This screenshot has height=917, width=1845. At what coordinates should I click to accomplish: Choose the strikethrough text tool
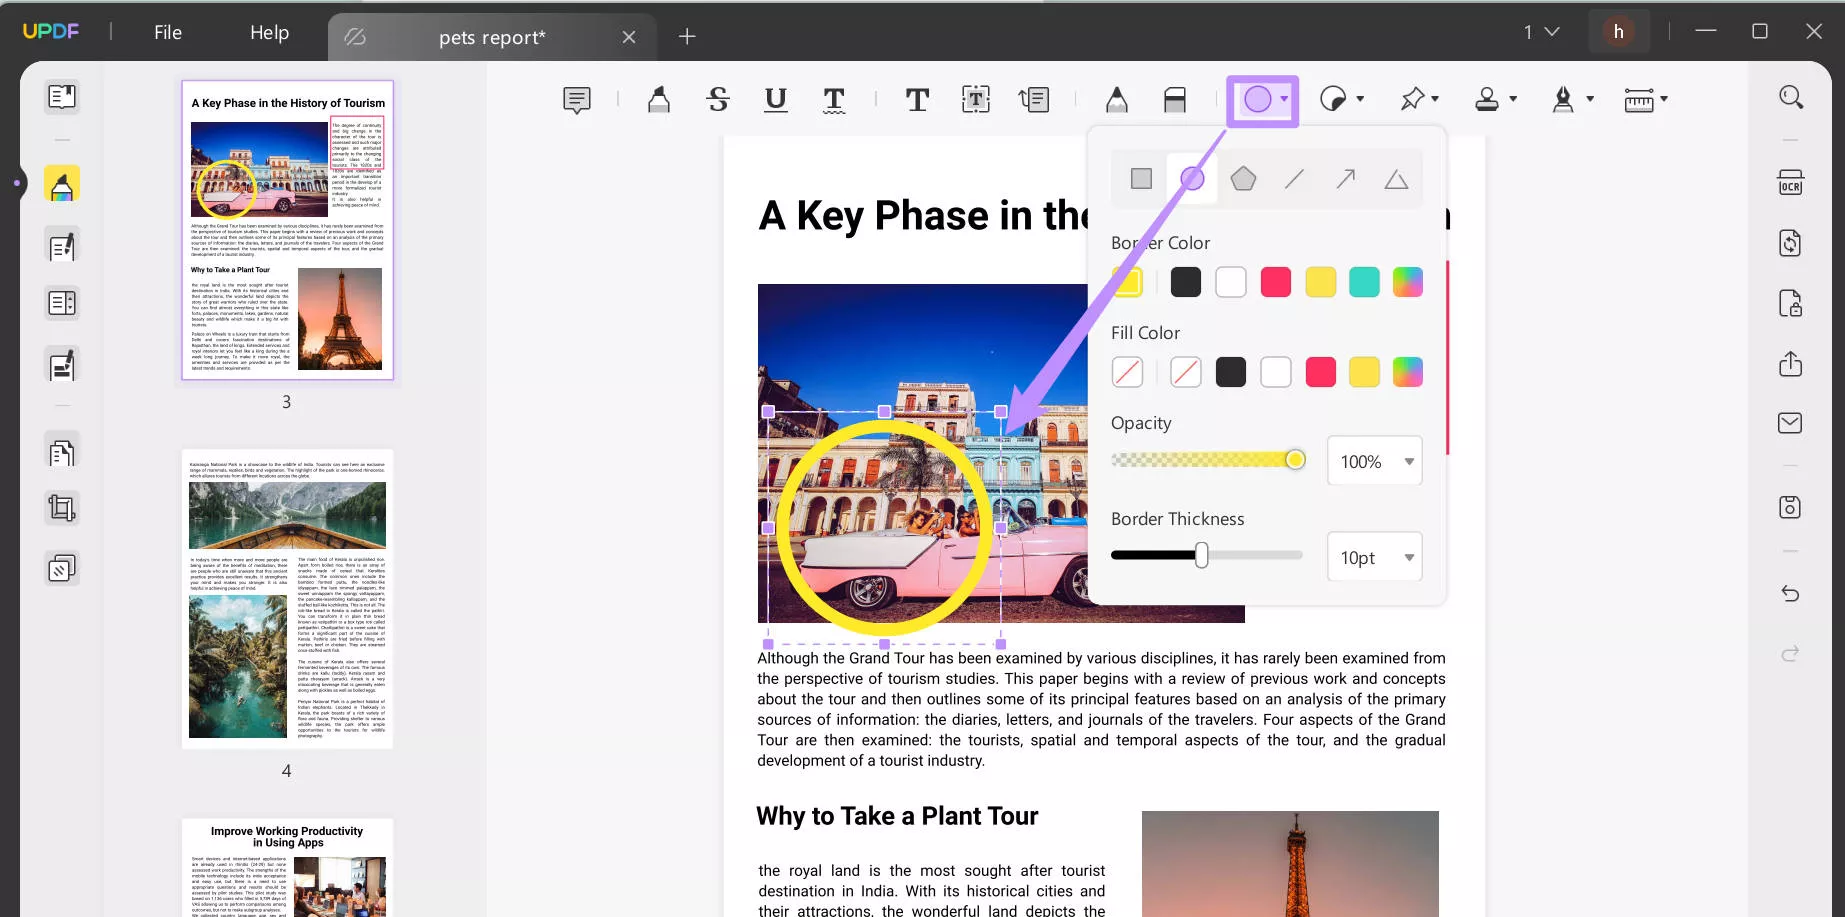[x=718, y=99]
